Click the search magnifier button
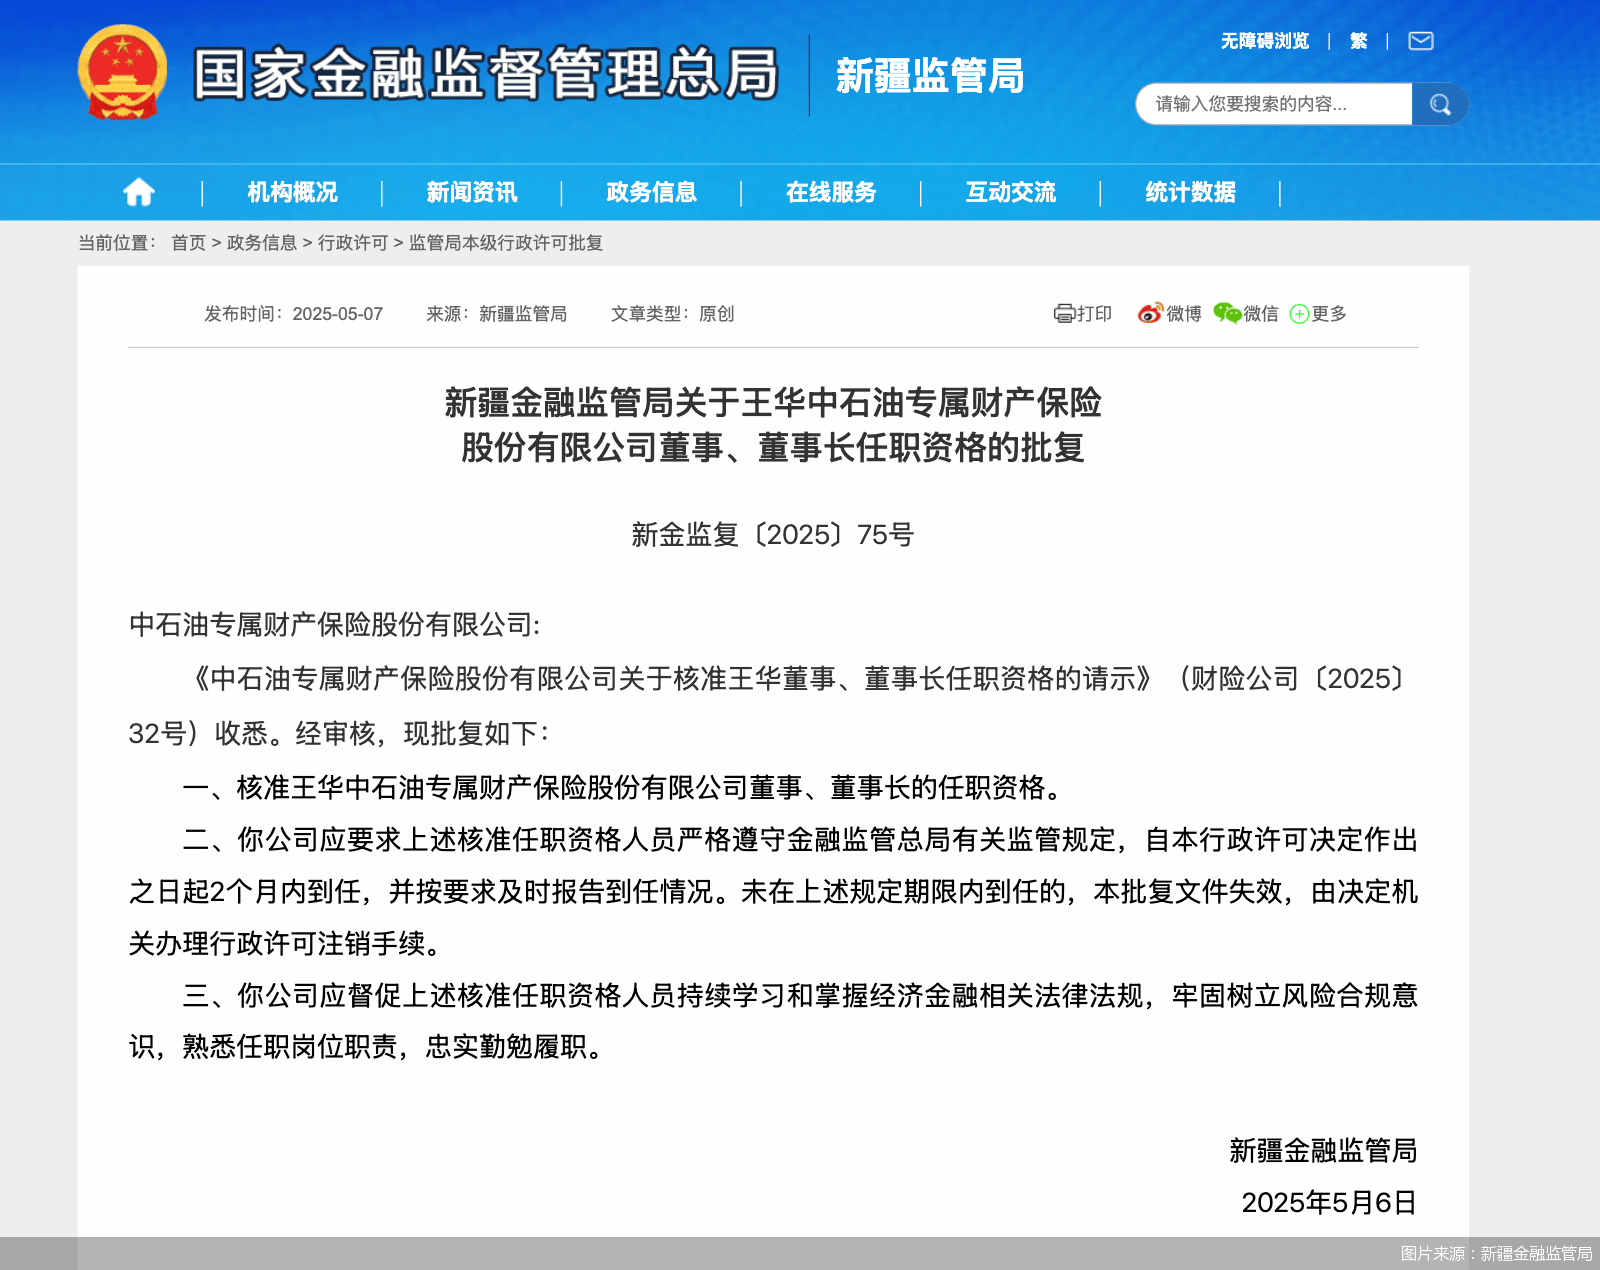The width and height of the screenshot is (1600, 1270). click(1439, 104)
